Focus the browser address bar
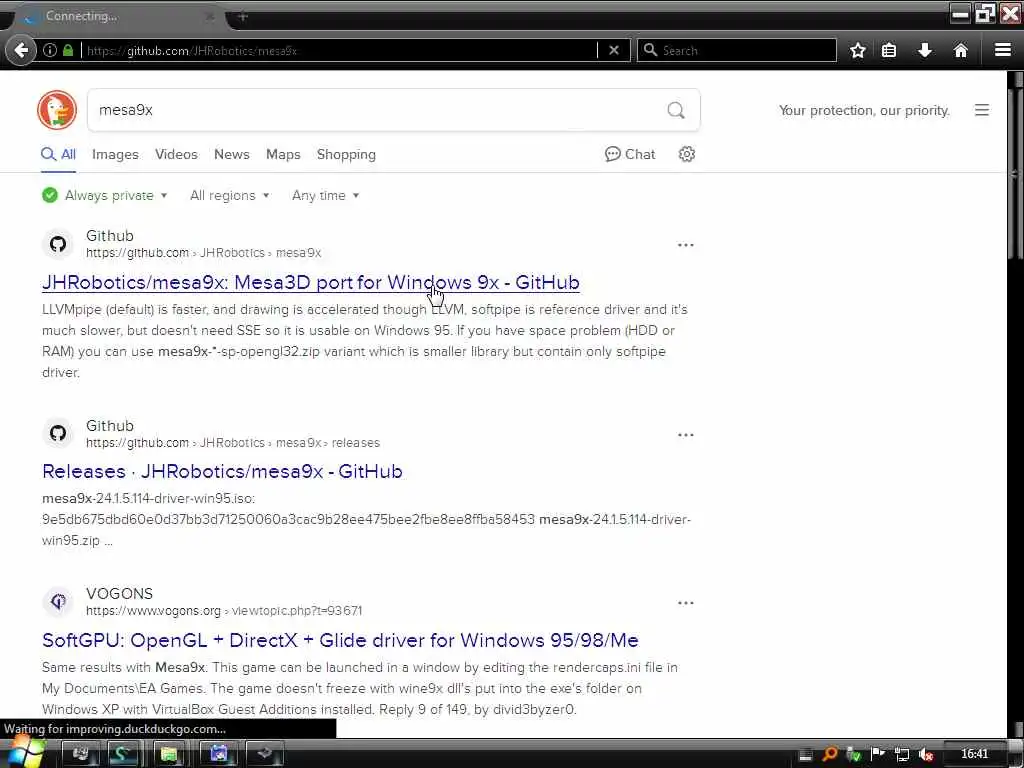 point(340,50)
